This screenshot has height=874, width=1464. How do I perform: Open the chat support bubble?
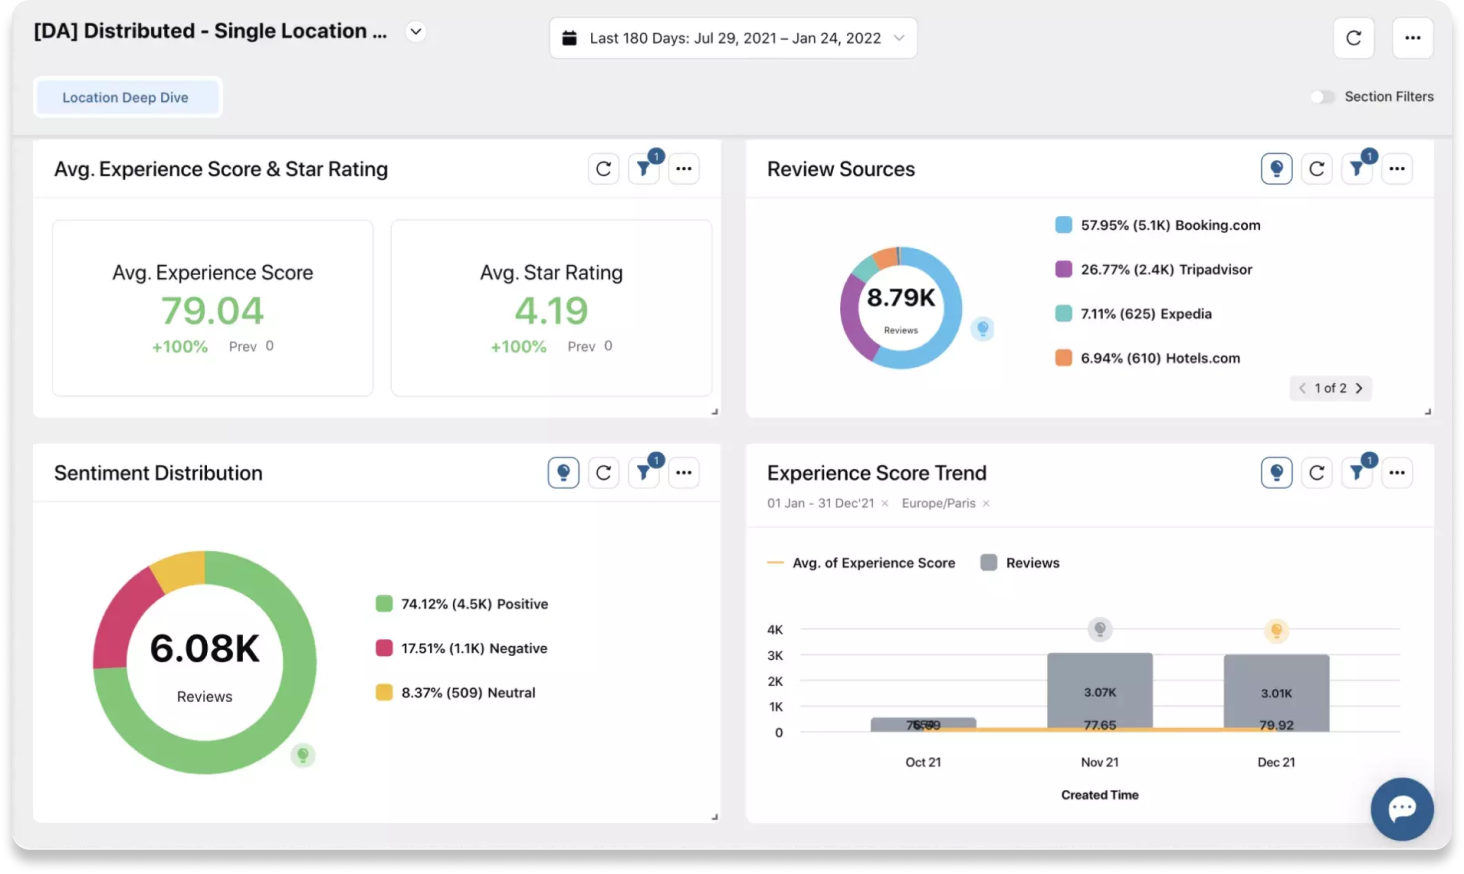(1402, 808)
